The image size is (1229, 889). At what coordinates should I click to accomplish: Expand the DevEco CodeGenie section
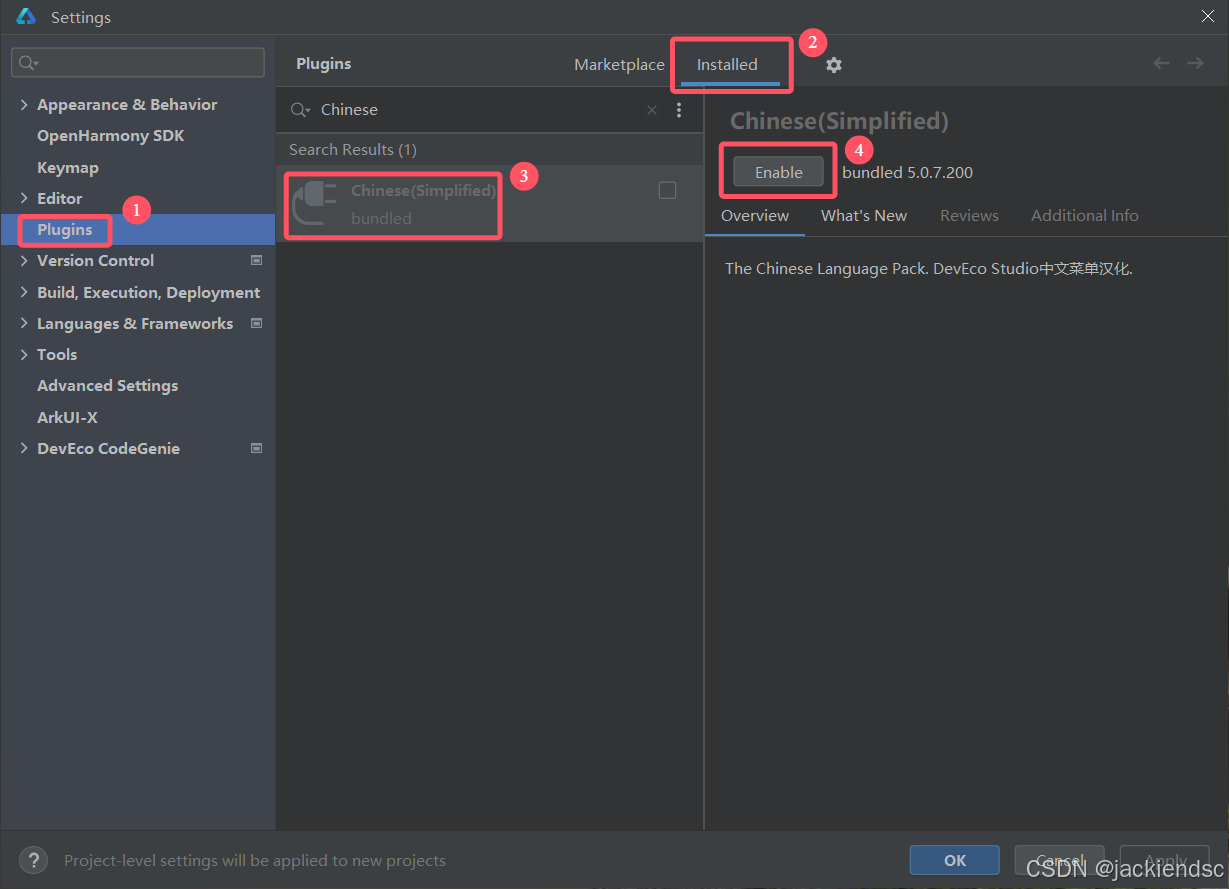pos(24,448)
